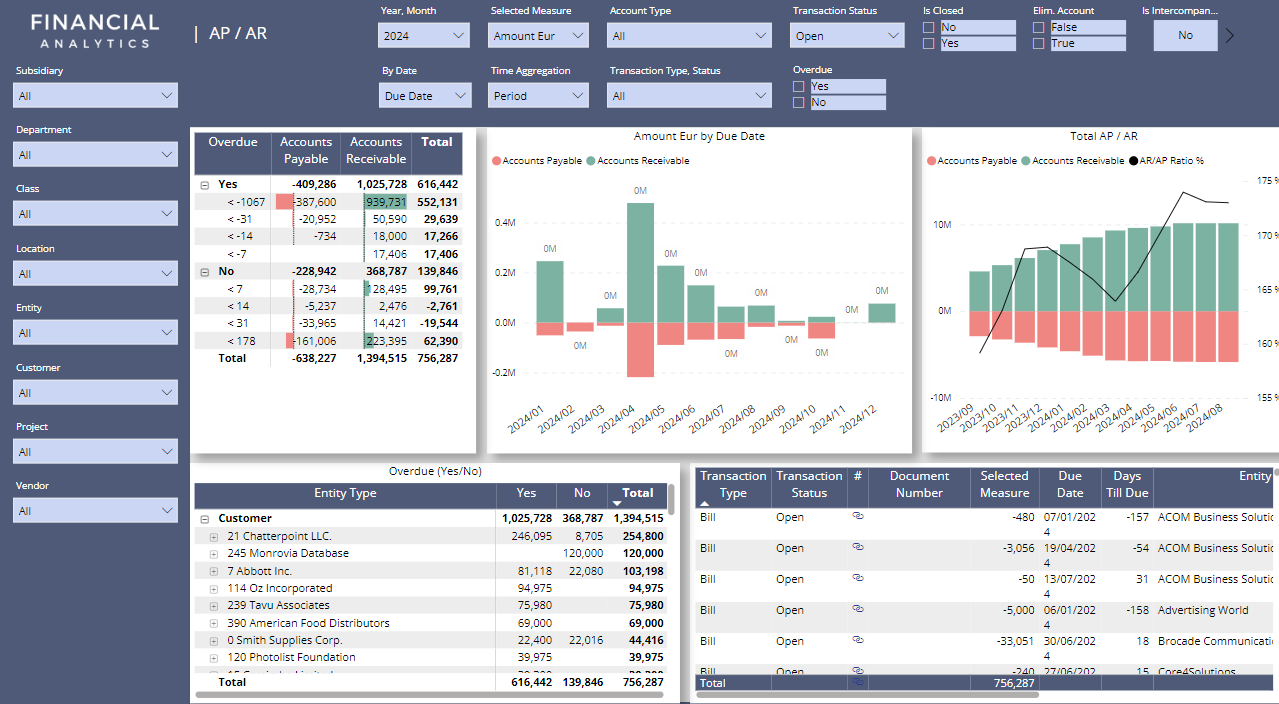Open the Subsidiary filter dropdown

tap(96, 96)
